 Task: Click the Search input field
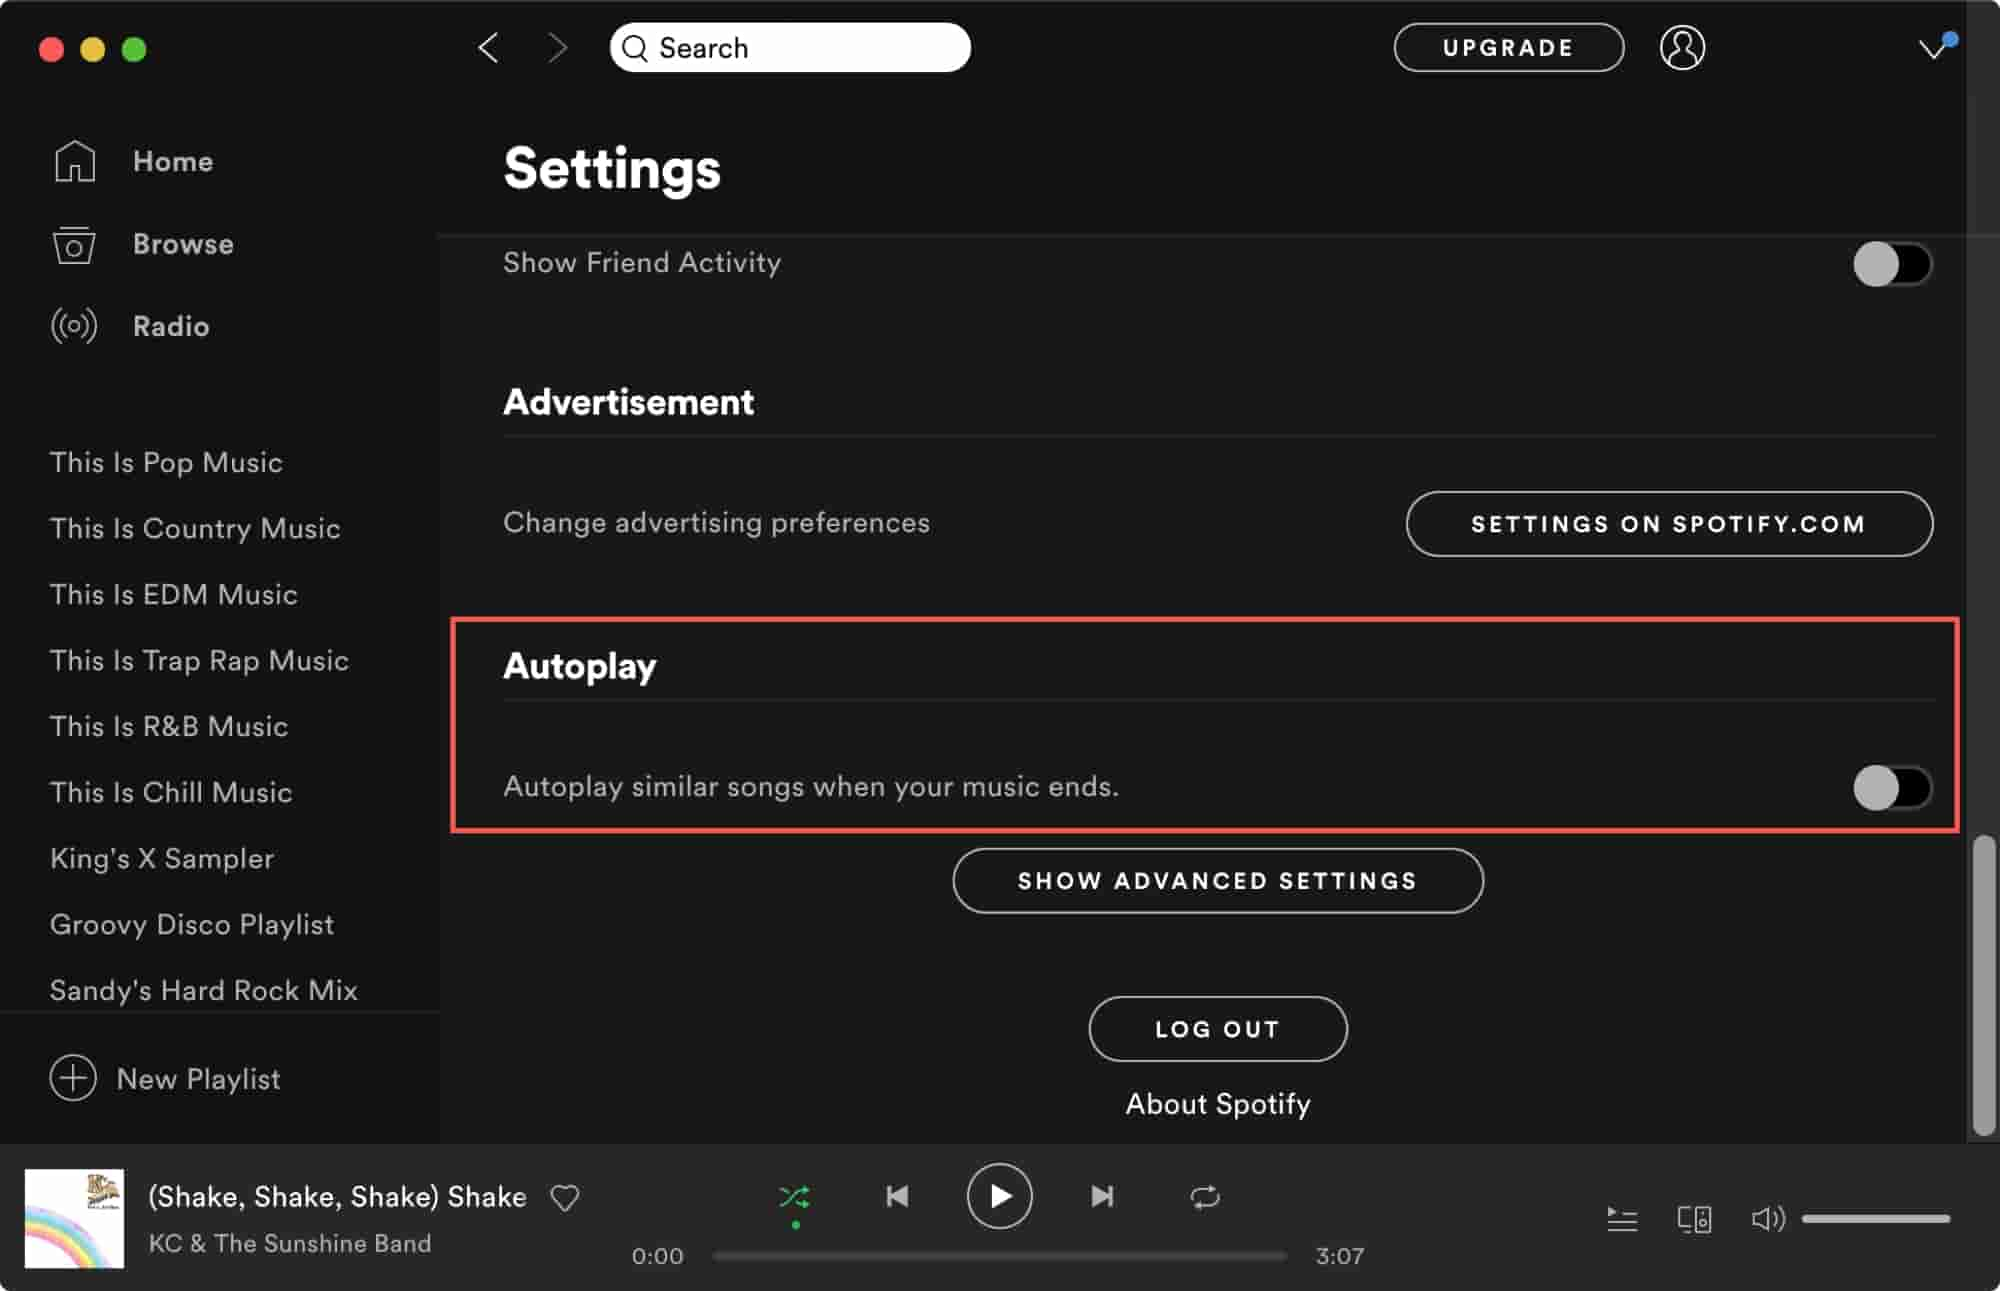pos(790,48)
